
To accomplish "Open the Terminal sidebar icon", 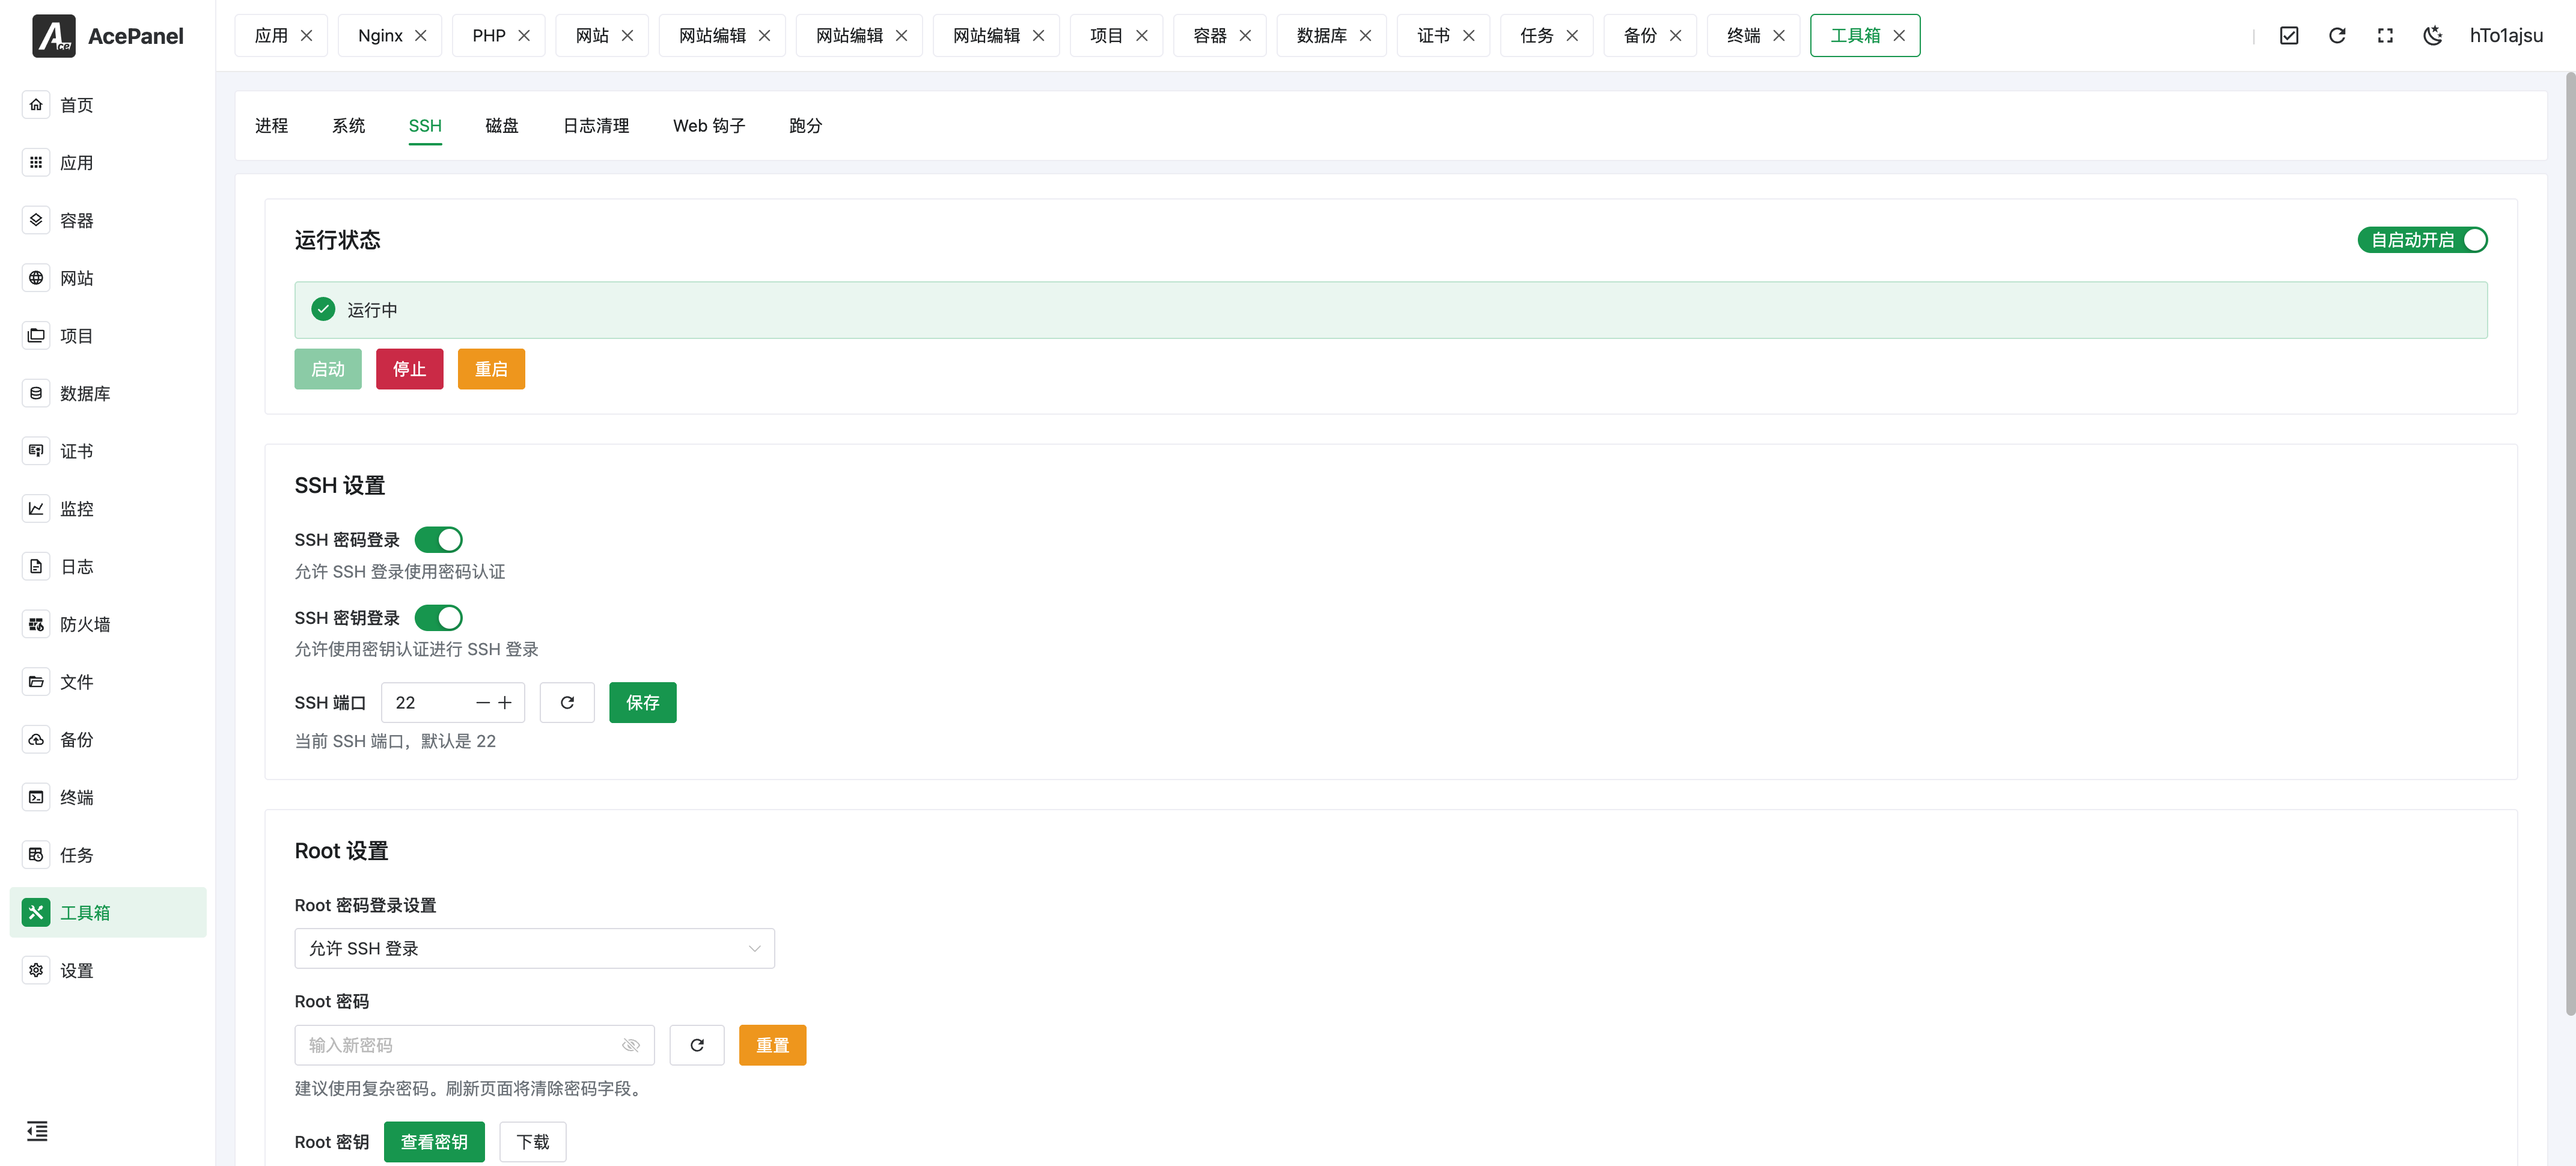I will (36, 797).
